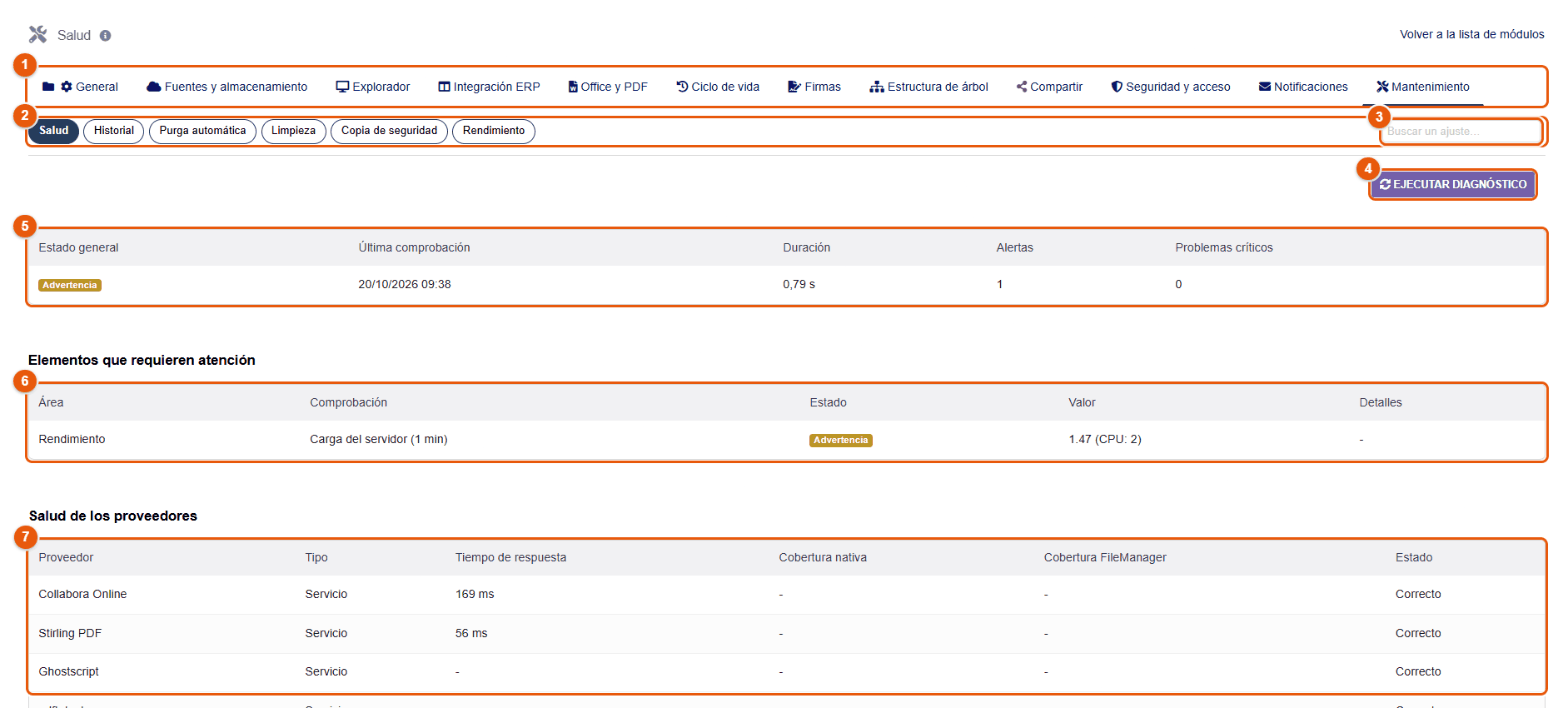Click the monitor icon for Explorador
This screenshot has height=708, width=1568.
(342, 87)
